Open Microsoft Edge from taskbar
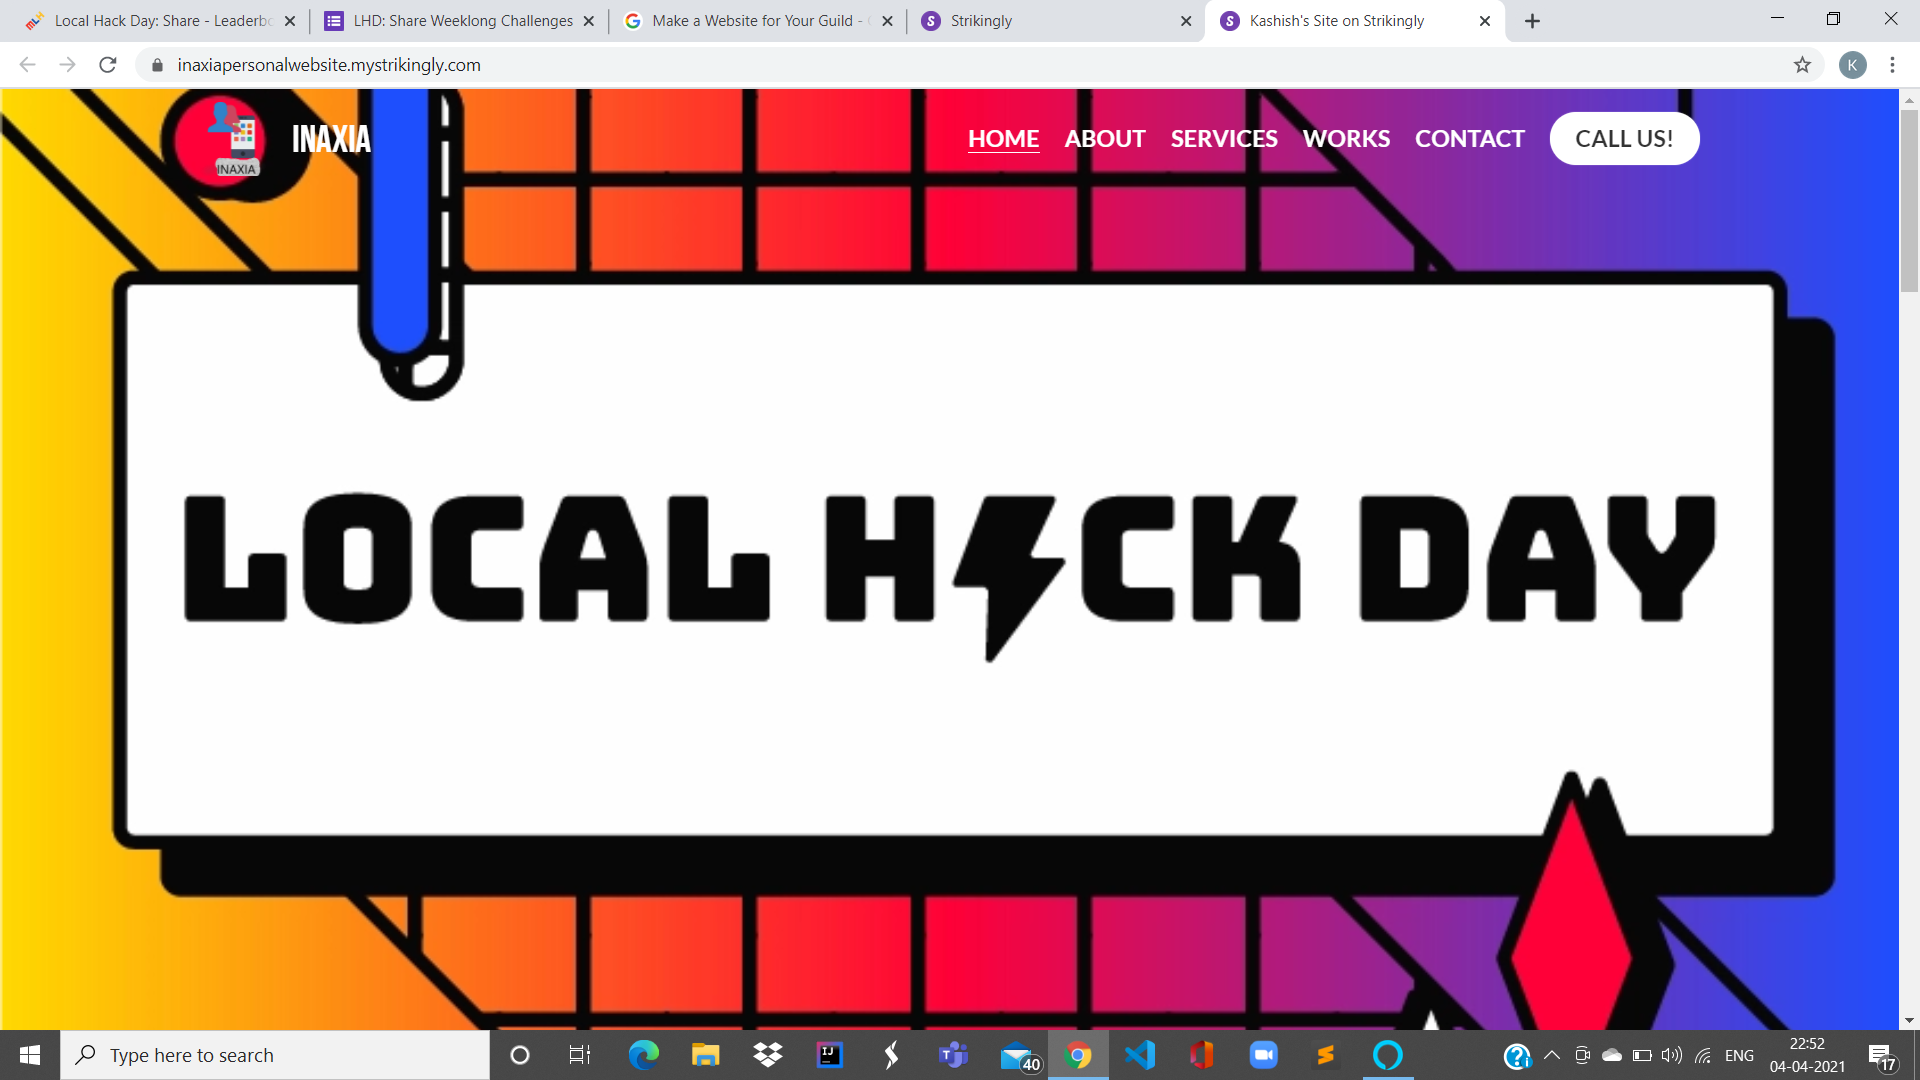 click(x=643, y=1055)
